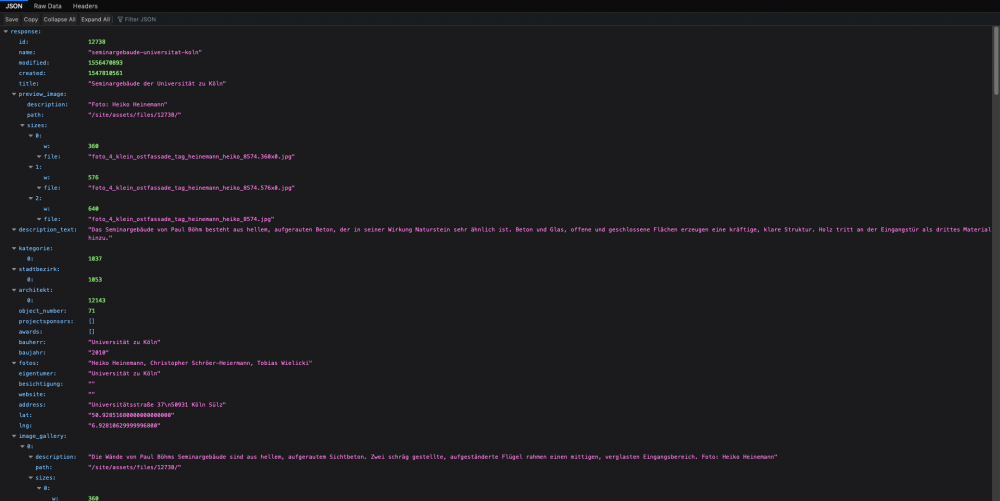Select the projectsponsors empty array
Image resolution: width=1000 pixels, height=501 pixels.
coord(91,321)
